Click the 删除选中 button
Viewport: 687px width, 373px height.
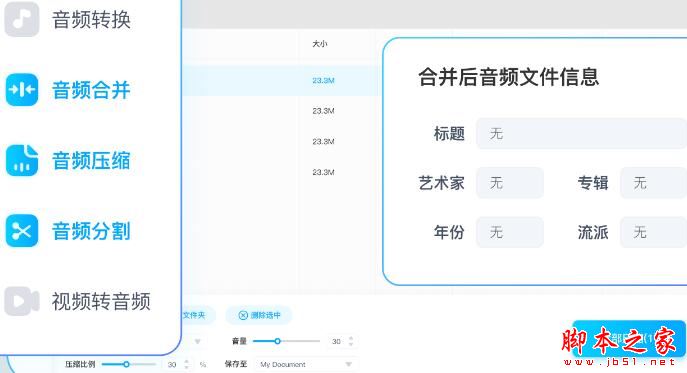pyautogui.click(x=259, y=315)
